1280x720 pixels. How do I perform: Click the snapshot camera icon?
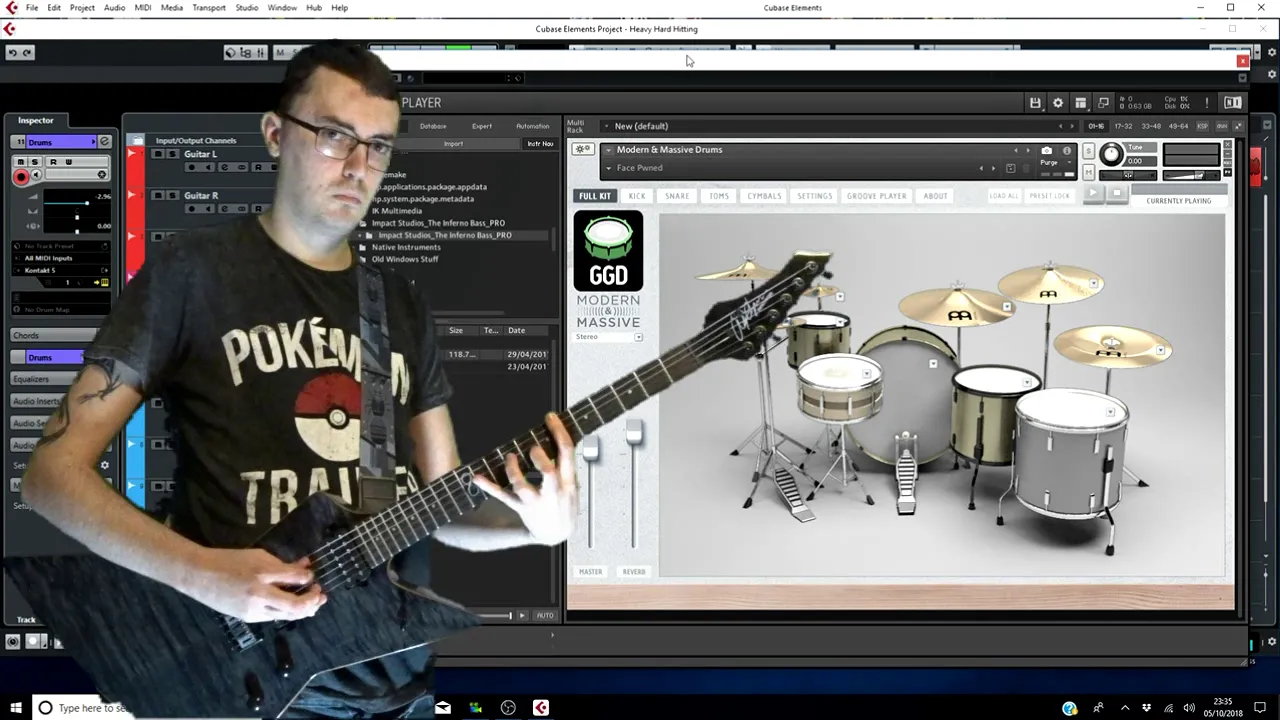(1047, 151)
